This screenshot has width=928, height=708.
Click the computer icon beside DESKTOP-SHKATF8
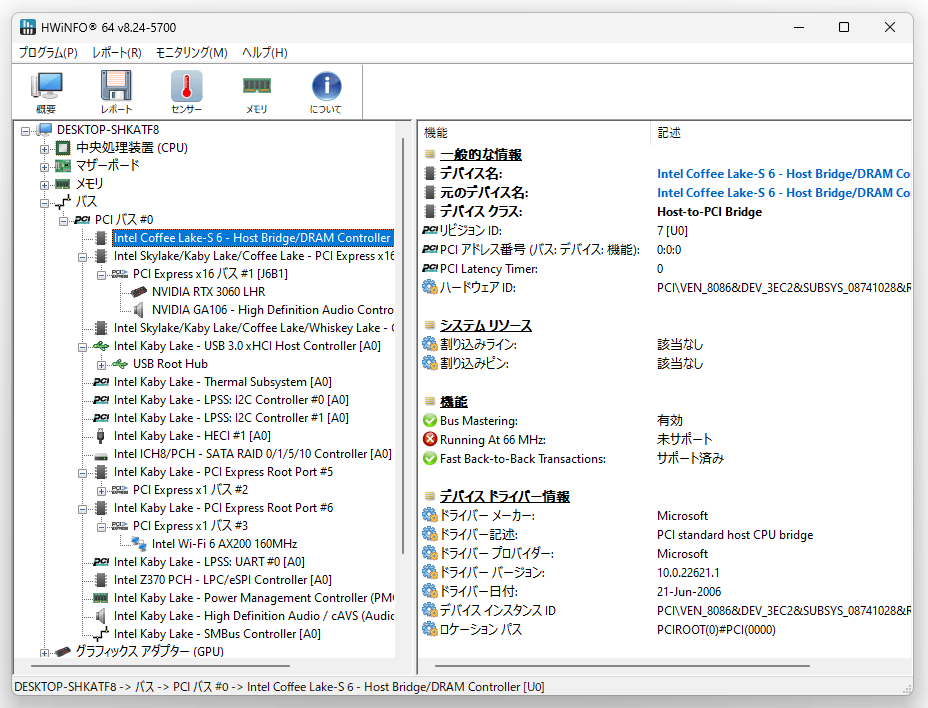(44, 130)
